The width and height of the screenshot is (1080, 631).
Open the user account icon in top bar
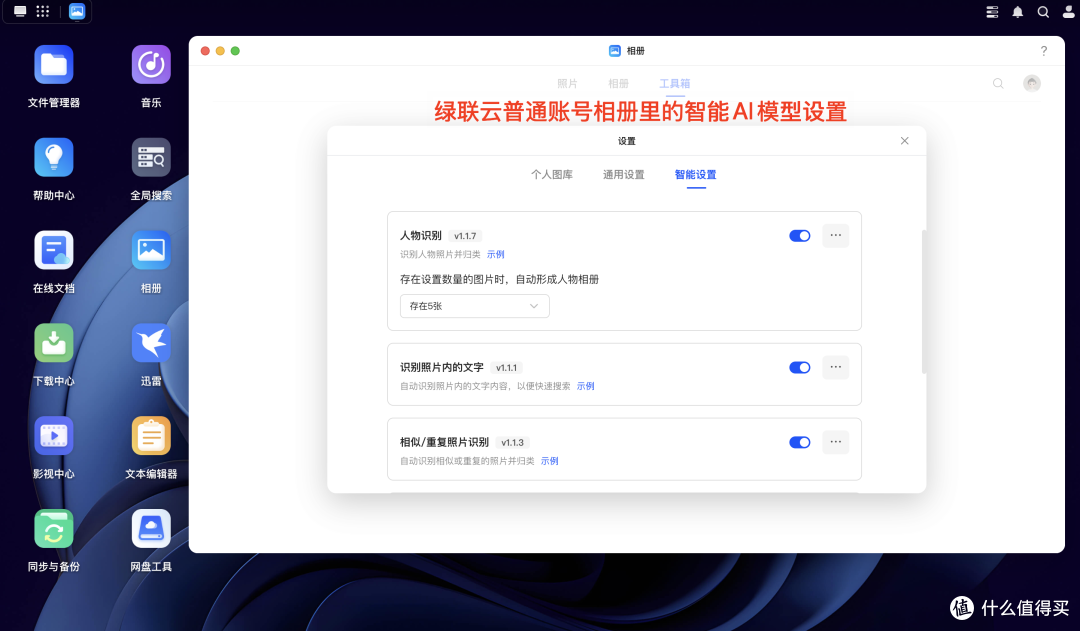pos(1068,12)
